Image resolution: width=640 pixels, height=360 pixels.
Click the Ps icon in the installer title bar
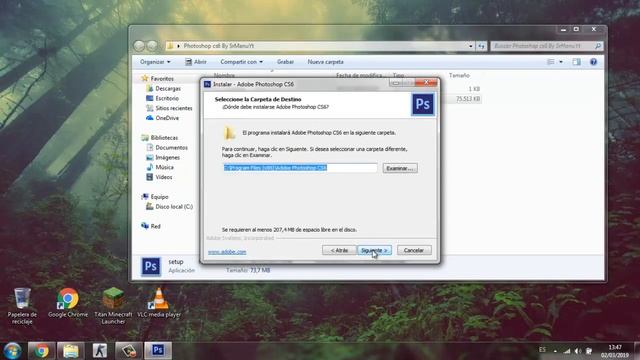tap(207, 84)
